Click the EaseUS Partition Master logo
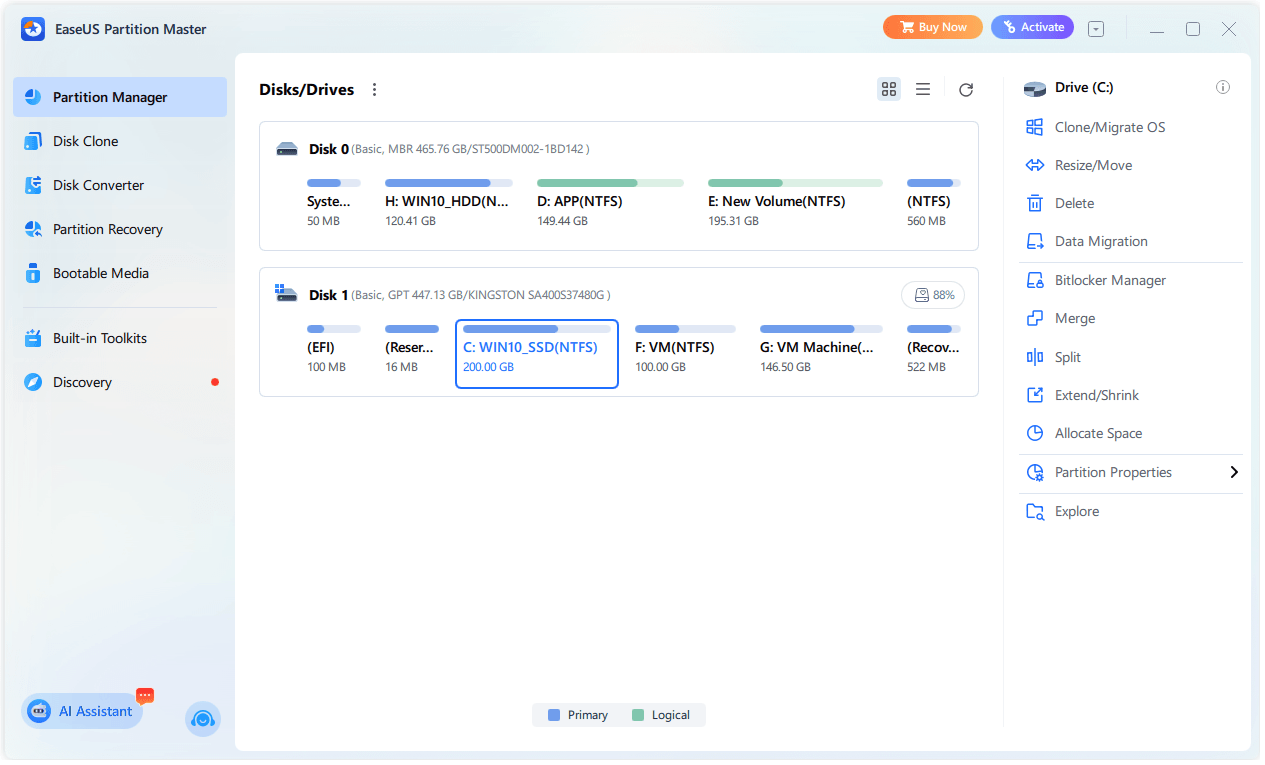The height and width of the screenshot is (765, 1265). tap(33, 29)
